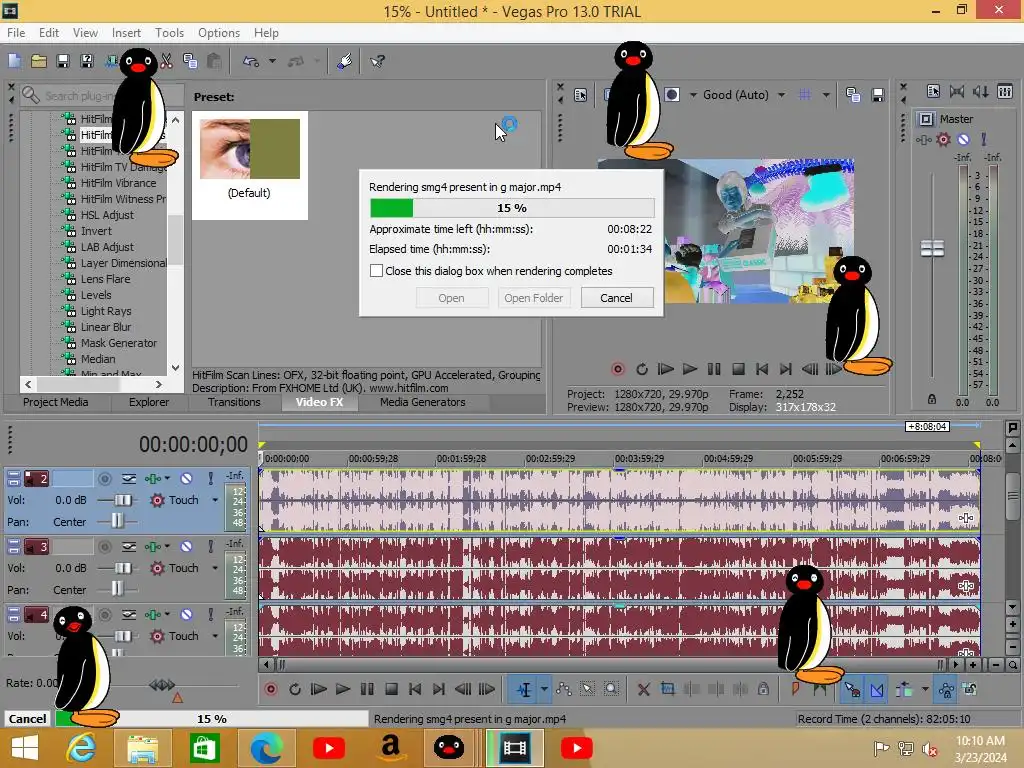Image resolution: width=1024 pixels, height=768 pixels.
Task: Arm track 3 for record
Action: [104, 547]
